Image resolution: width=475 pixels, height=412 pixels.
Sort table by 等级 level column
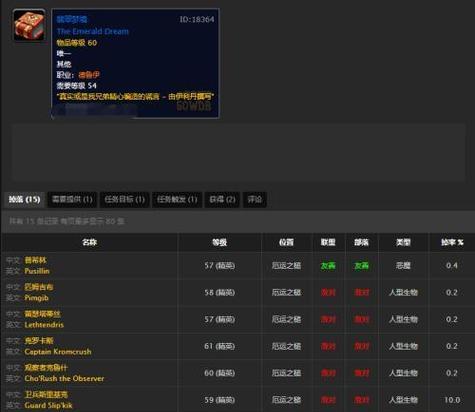[219, 242]
